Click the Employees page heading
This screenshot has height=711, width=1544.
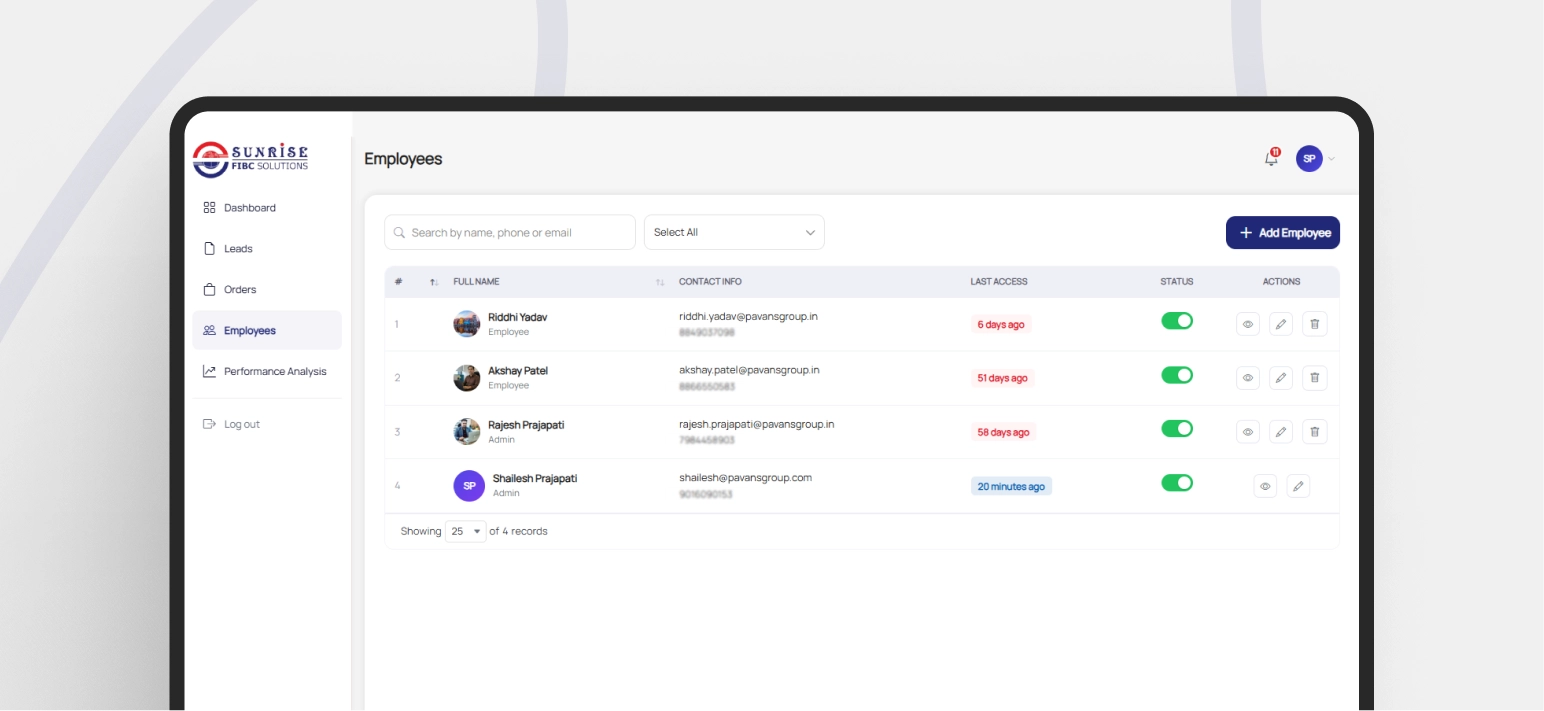click(403, 159)
